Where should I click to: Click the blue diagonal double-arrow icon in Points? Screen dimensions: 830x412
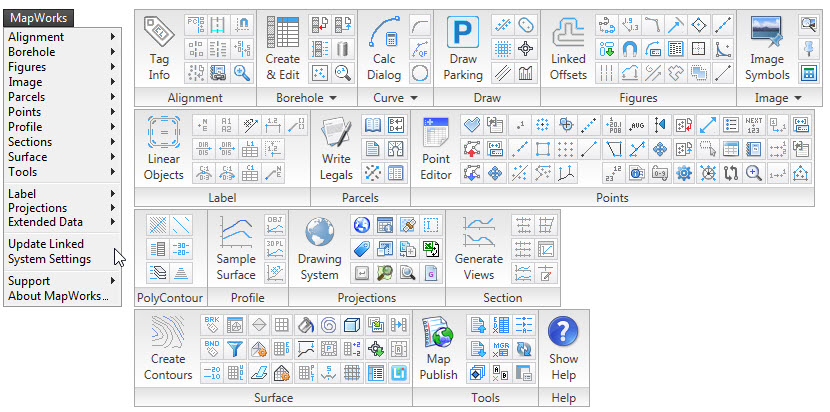(x=707, y=124)
